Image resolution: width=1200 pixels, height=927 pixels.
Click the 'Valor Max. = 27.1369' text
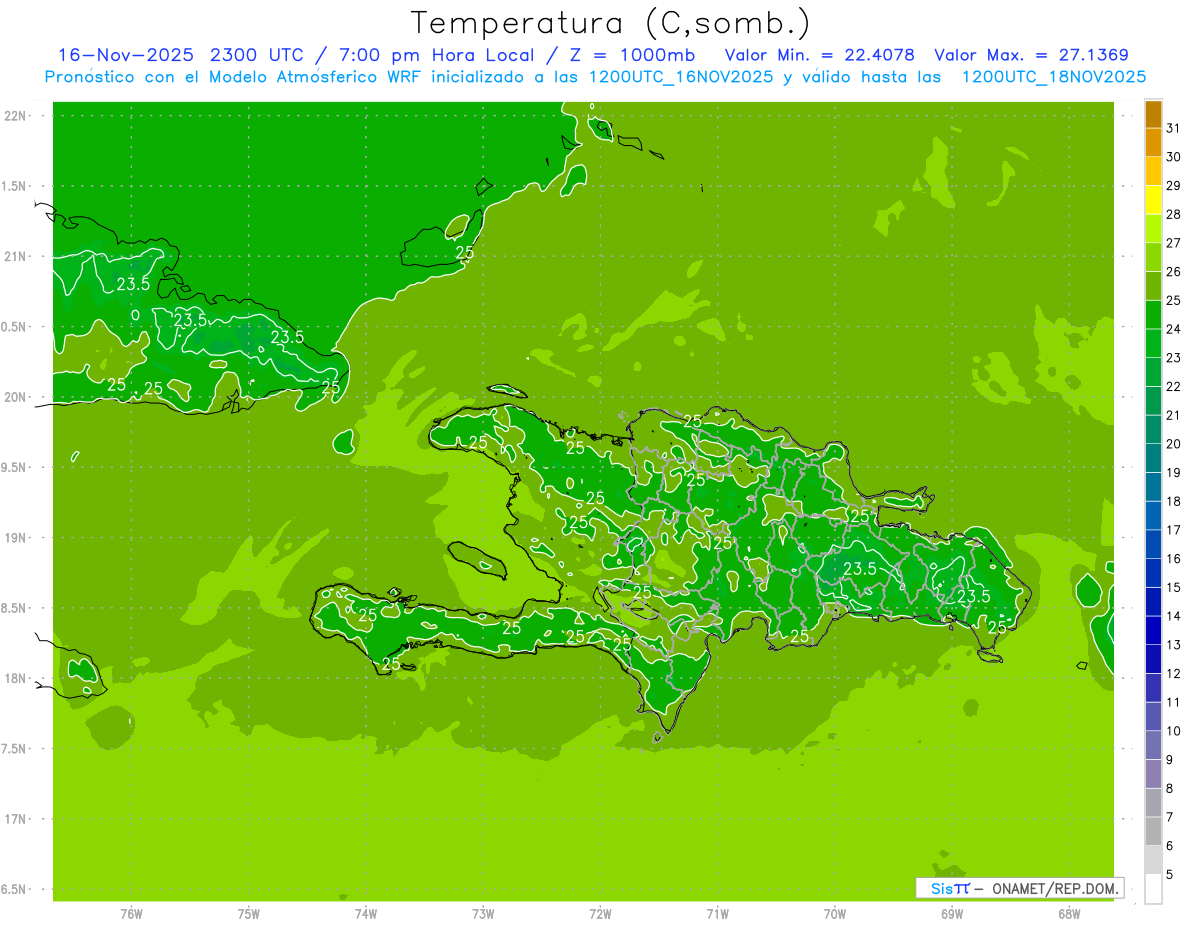[x=1031, y=55]
